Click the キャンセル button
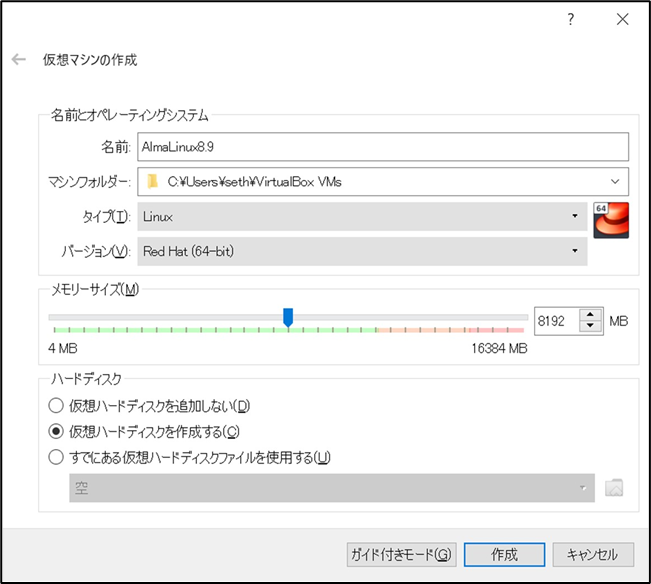Image resolution: width=651 pixels, height=584 pixels. point(593,555)
